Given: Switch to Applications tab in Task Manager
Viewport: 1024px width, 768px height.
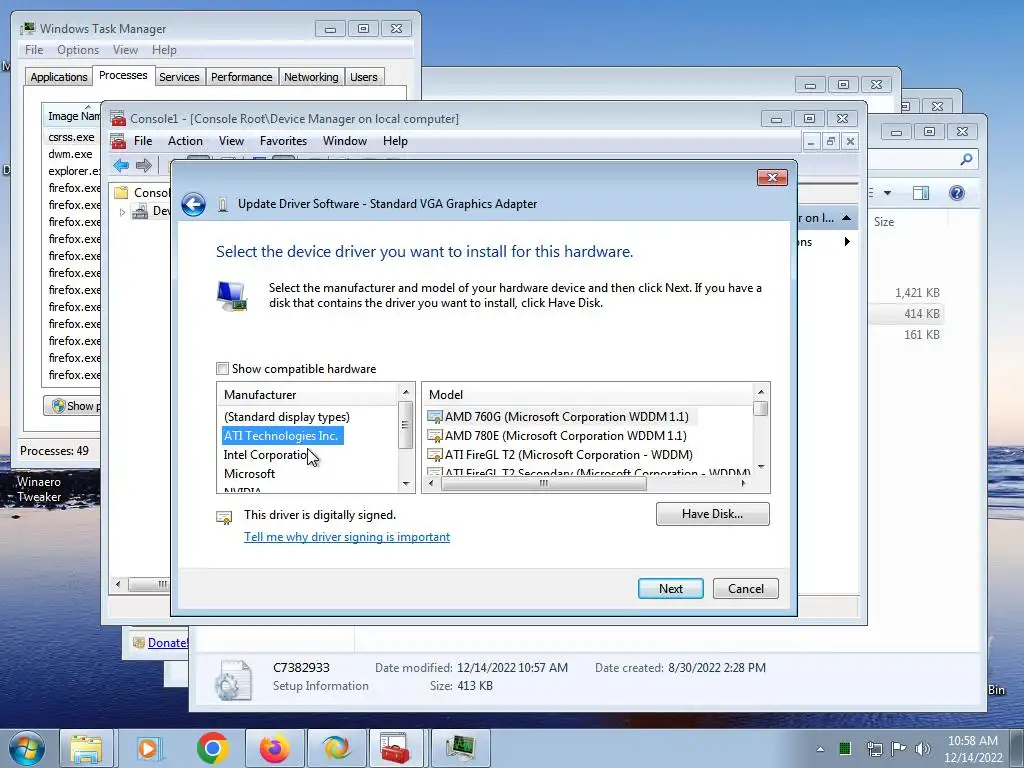Looking at the screenshot, I should coord(59,77).
